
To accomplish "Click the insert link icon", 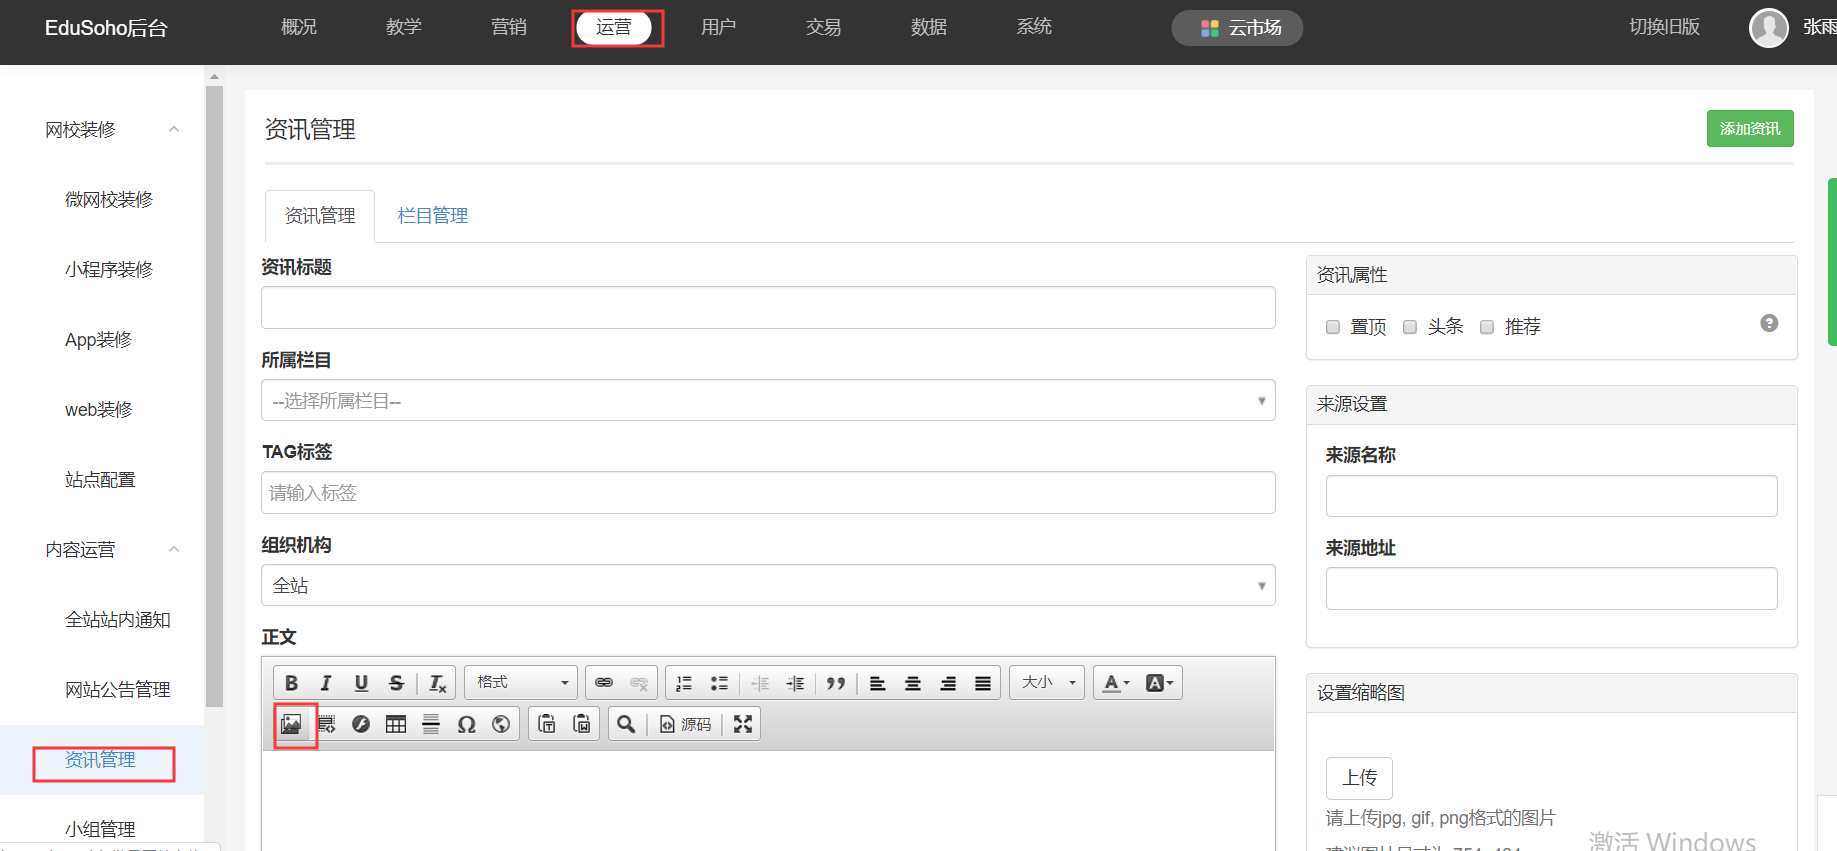I will [604, 683].
